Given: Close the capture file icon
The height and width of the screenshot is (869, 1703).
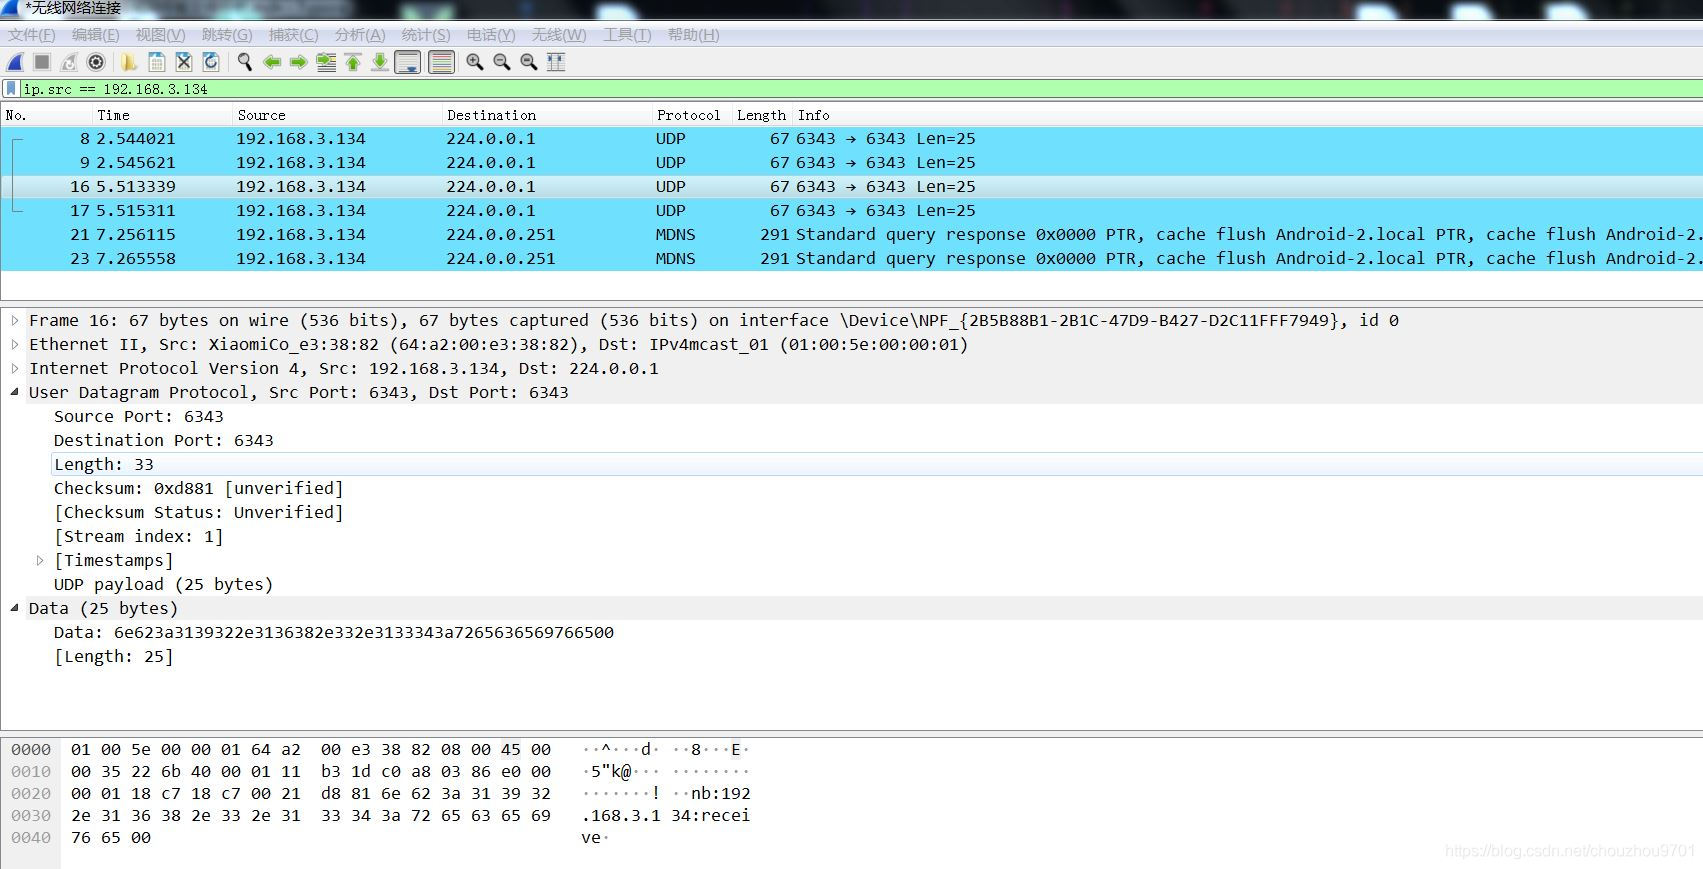Looking at the screenshot, I should tap(183, 62).
